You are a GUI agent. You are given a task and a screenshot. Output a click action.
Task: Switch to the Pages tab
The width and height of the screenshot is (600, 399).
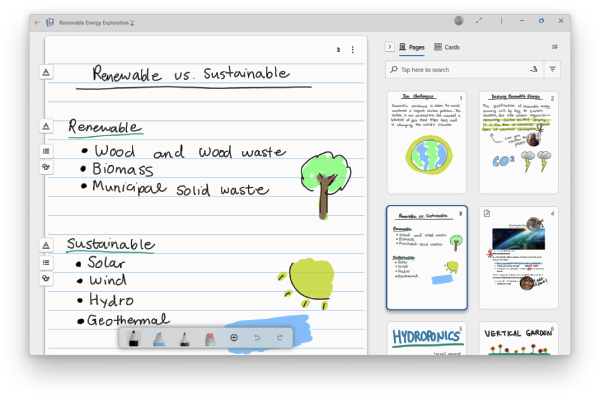(412, 47)
